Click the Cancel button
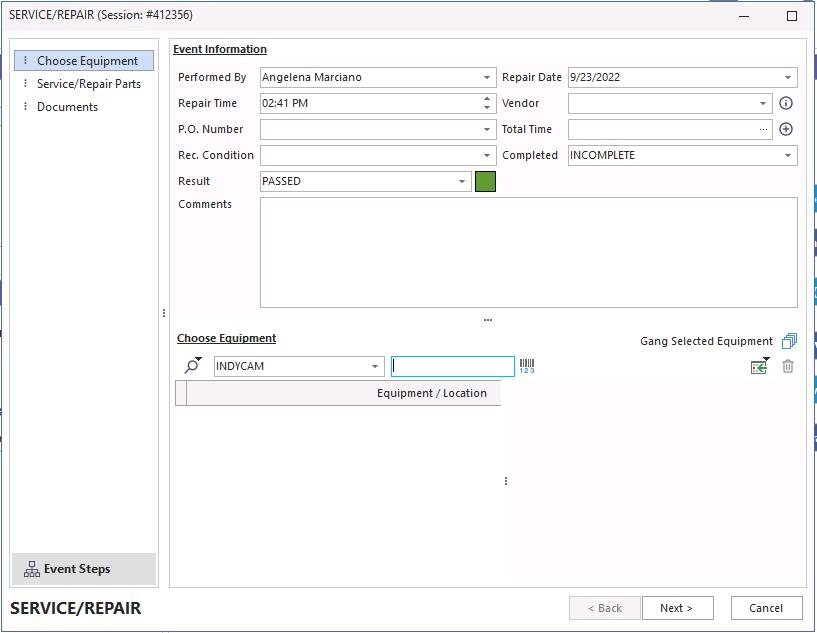This screenshot has height=633, width=817. point(766,608)
